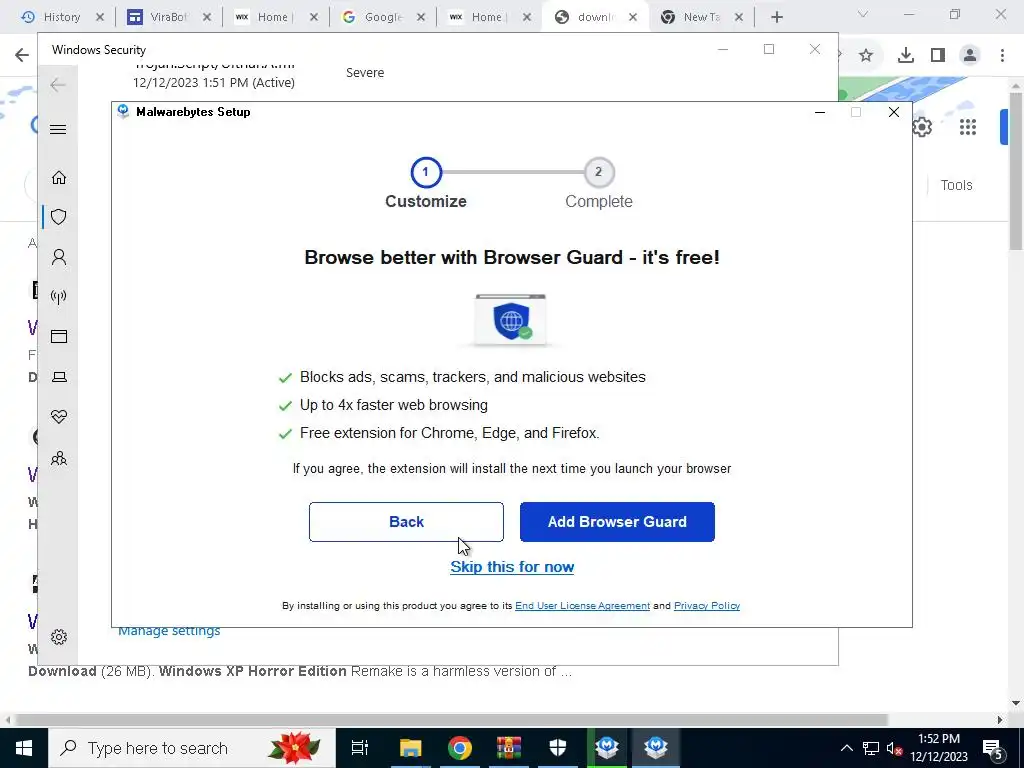Click 'Severe' threat level text

[x=365, y=72]
